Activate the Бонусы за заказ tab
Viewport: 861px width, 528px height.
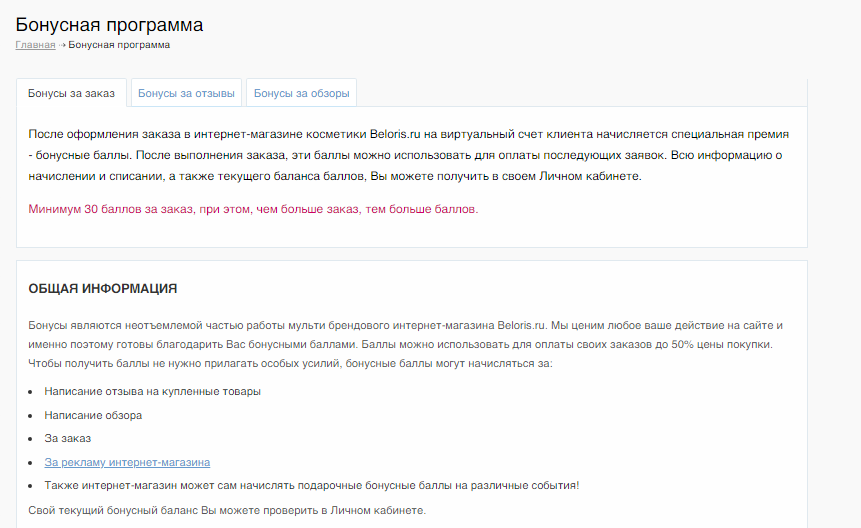71,94
